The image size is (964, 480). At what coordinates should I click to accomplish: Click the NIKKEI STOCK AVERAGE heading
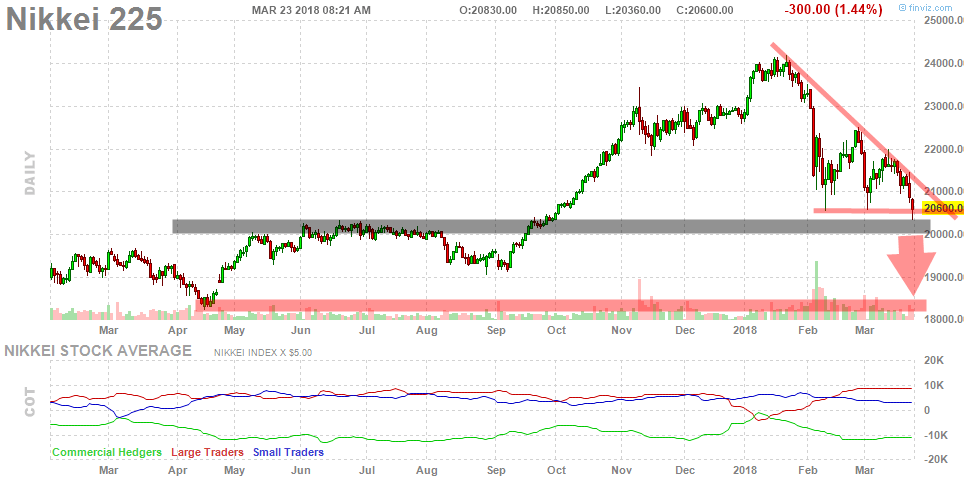pos(98,351)
